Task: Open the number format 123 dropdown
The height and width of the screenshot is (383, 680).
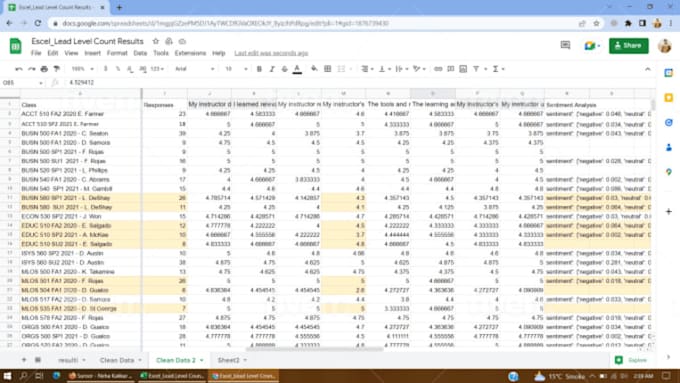Action: coord(157,69)
